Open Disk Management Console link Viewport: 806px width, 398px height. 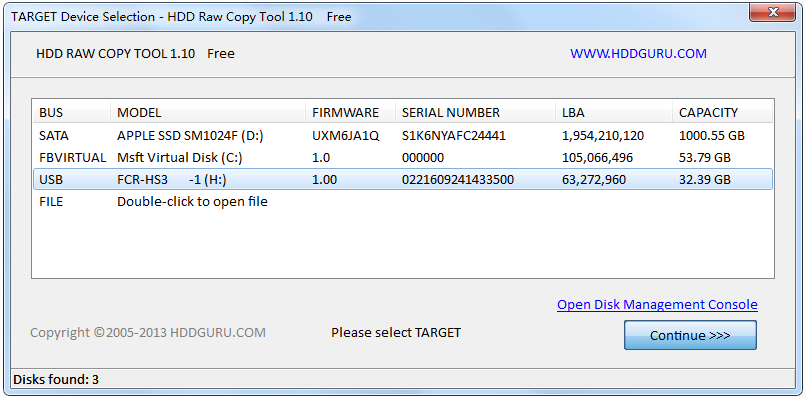point(657,304)
